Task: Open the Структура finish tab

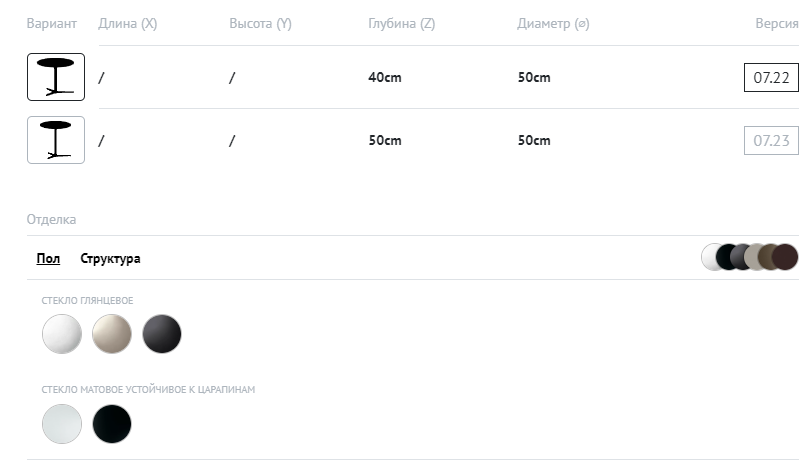Action: tap(110, 258)
